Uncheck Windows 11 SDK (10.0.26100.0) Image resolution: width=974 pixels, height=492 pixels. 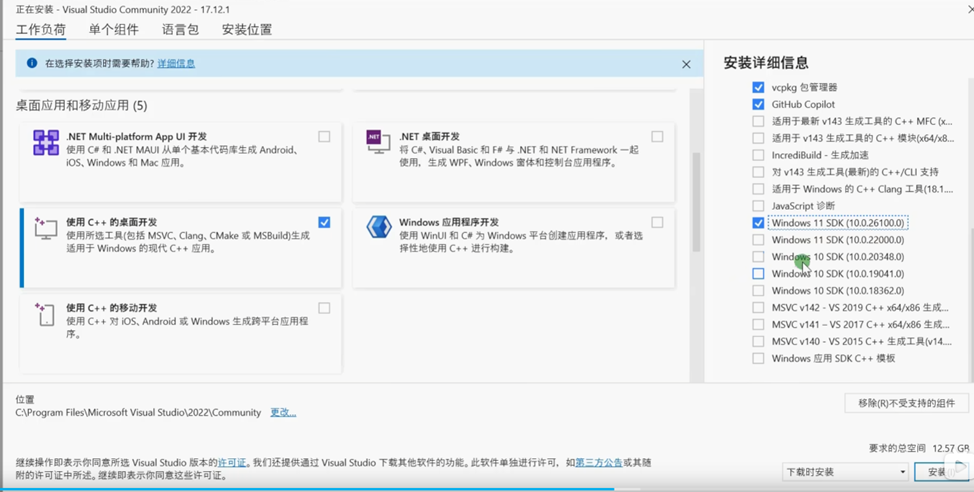click(x=758, y=222)
